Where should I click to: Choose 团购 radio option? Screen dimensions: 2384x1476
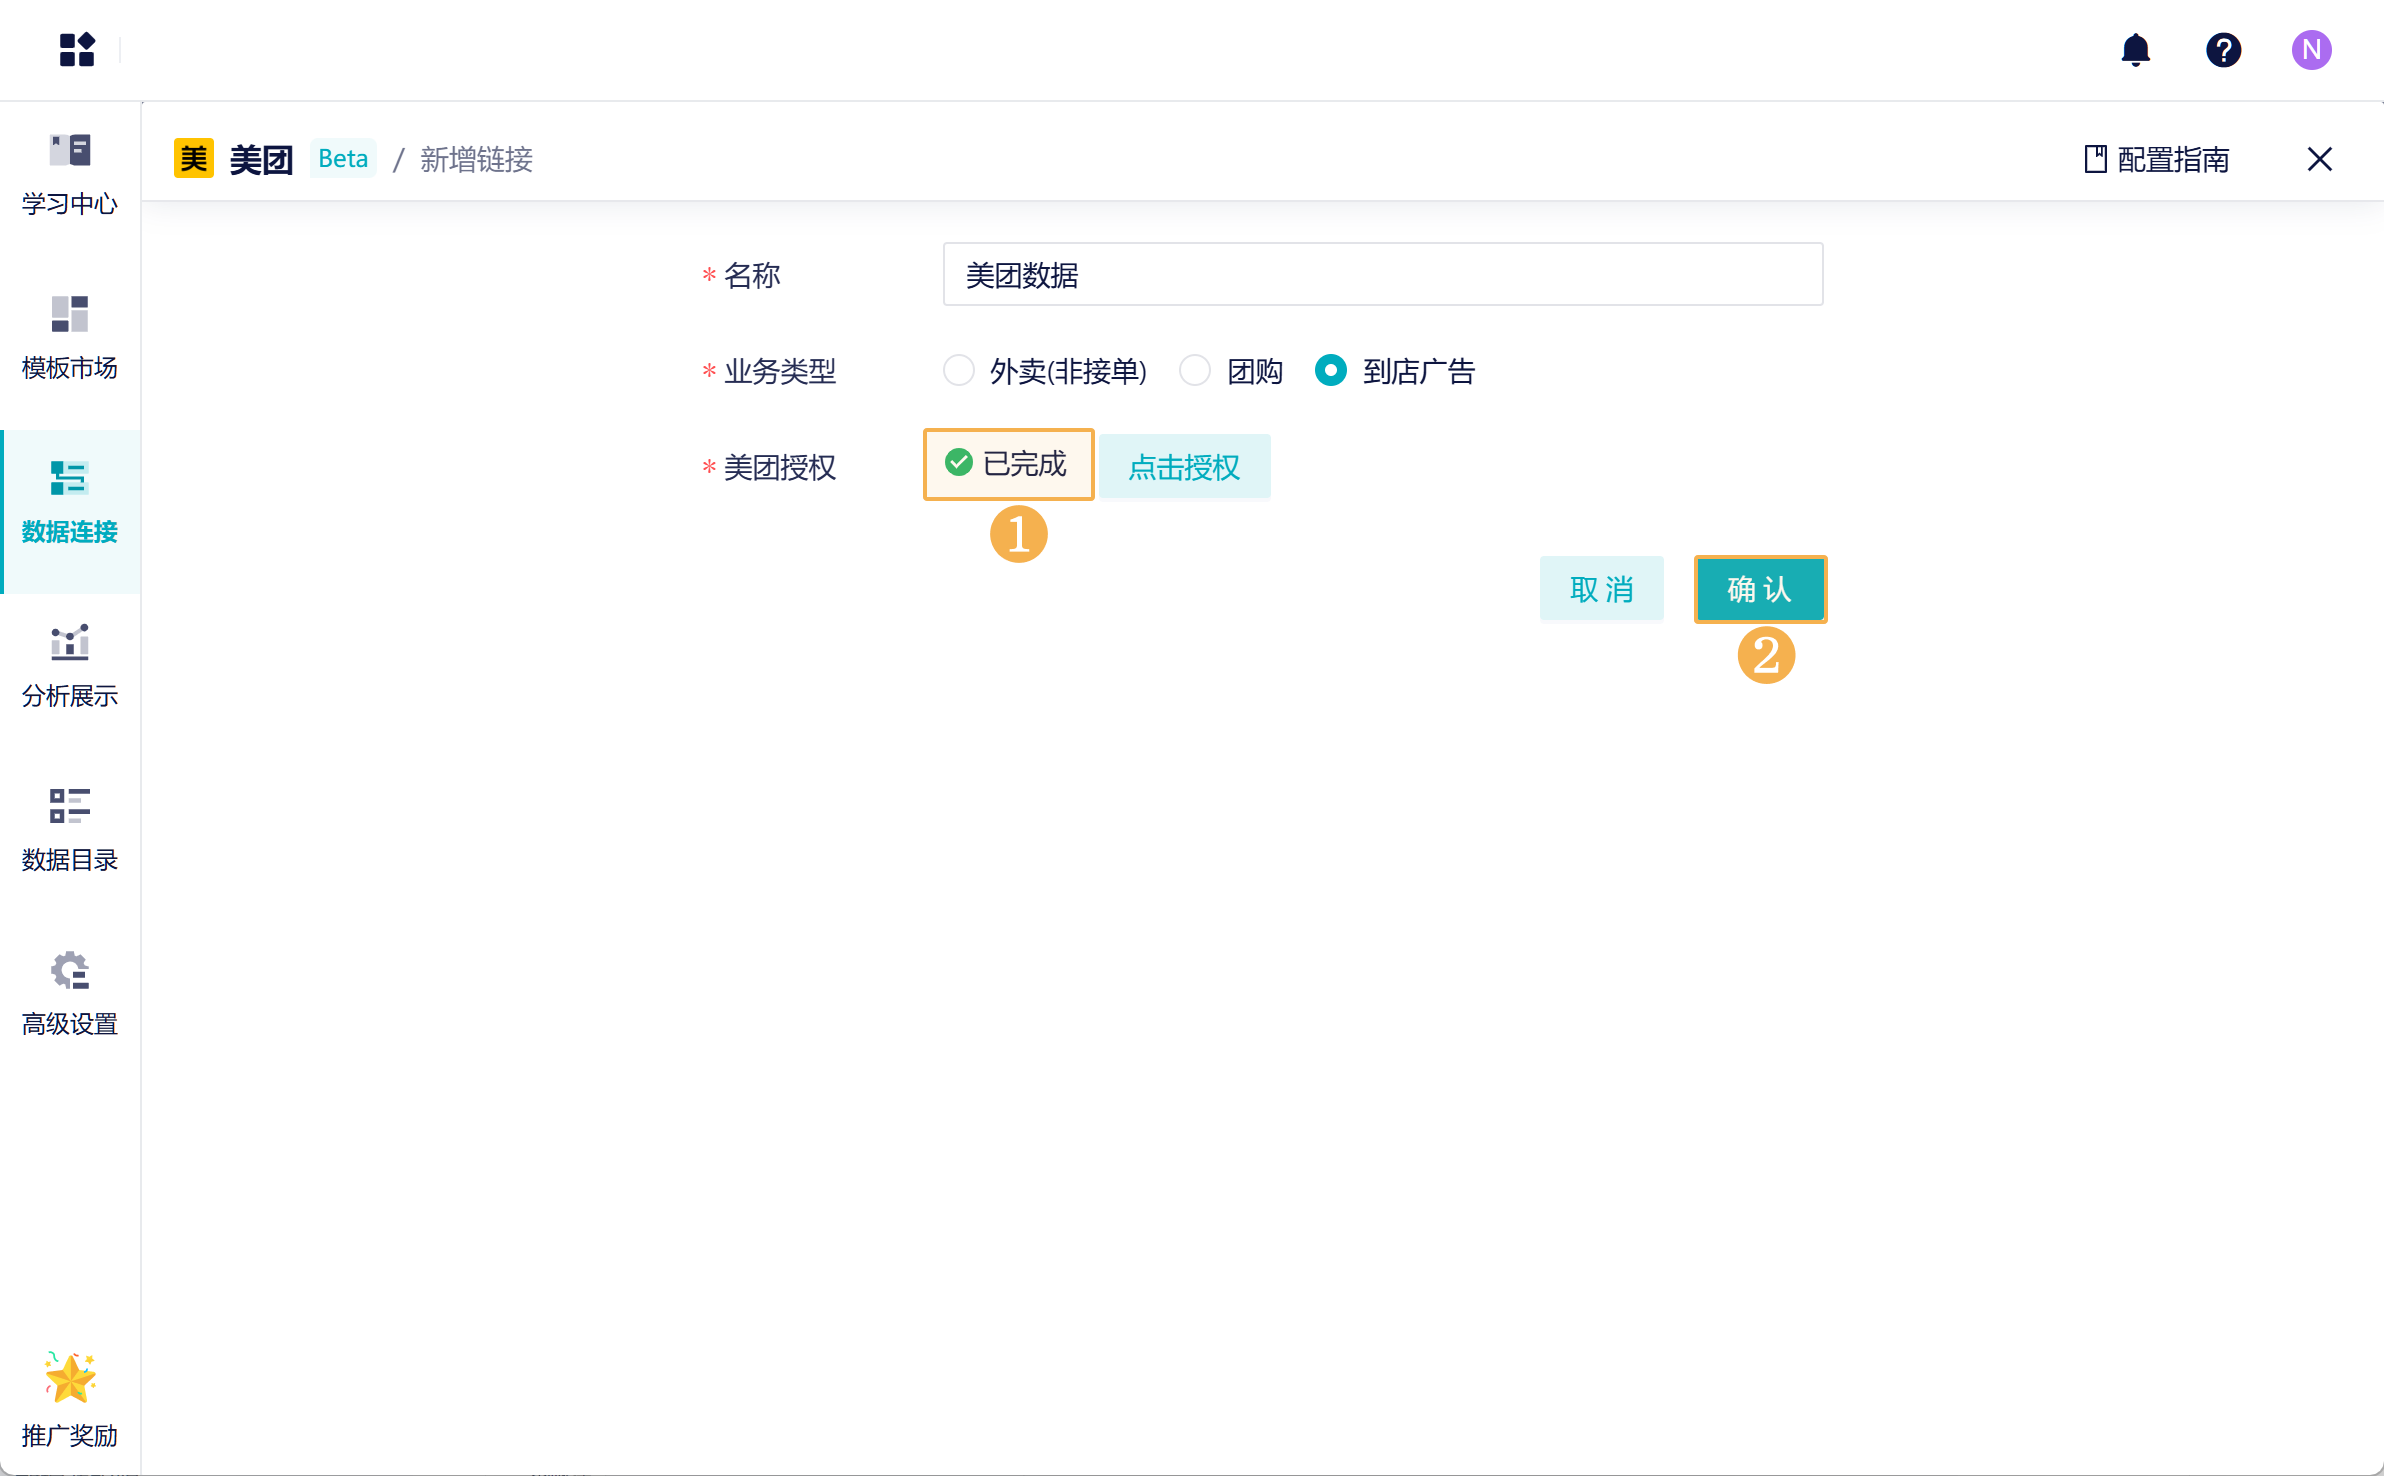pyautogui.click(x=1195, y=370)
